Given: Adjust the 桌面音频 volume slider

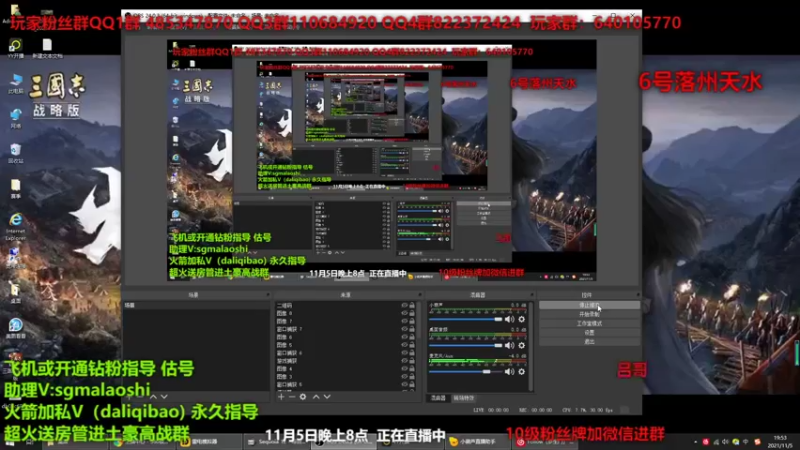Looking at the screenshot, I should pos(465,346).
